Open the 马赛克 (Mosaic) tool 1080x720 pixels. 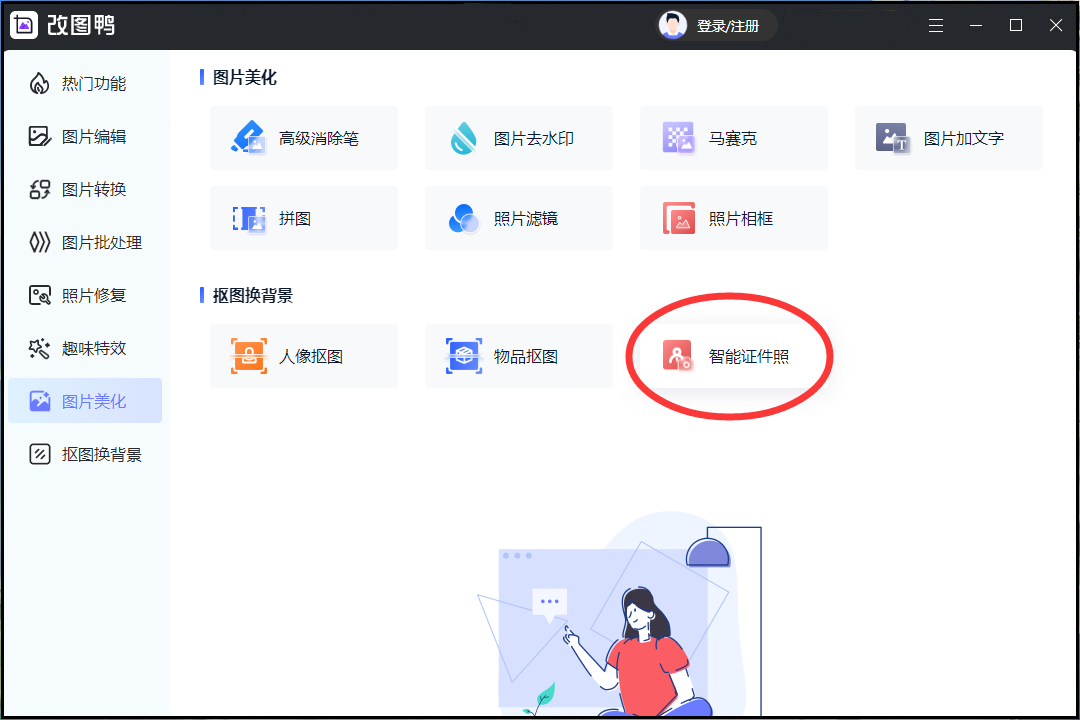tap(733, 138)
